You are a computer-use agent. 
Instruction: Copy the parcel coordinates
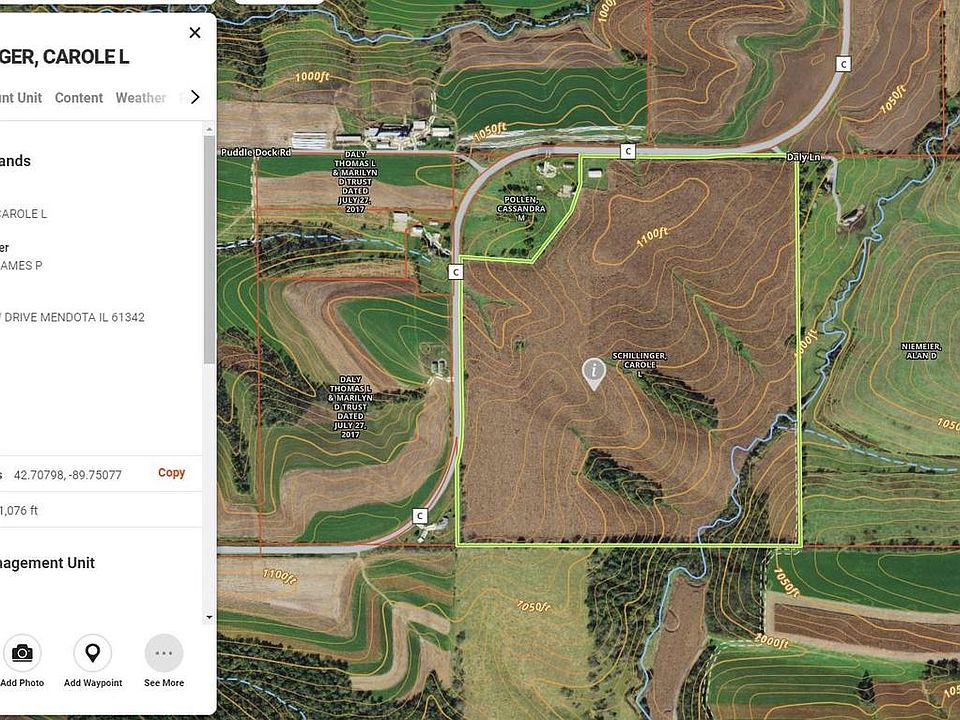[171, 473]
